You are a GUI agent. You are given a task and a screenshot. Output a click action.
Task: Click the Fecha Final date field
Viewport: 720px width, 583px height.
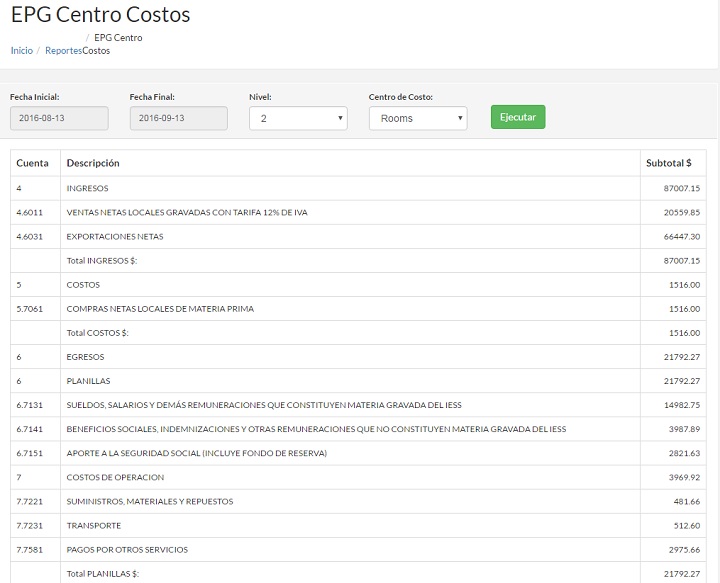[178, 118]
